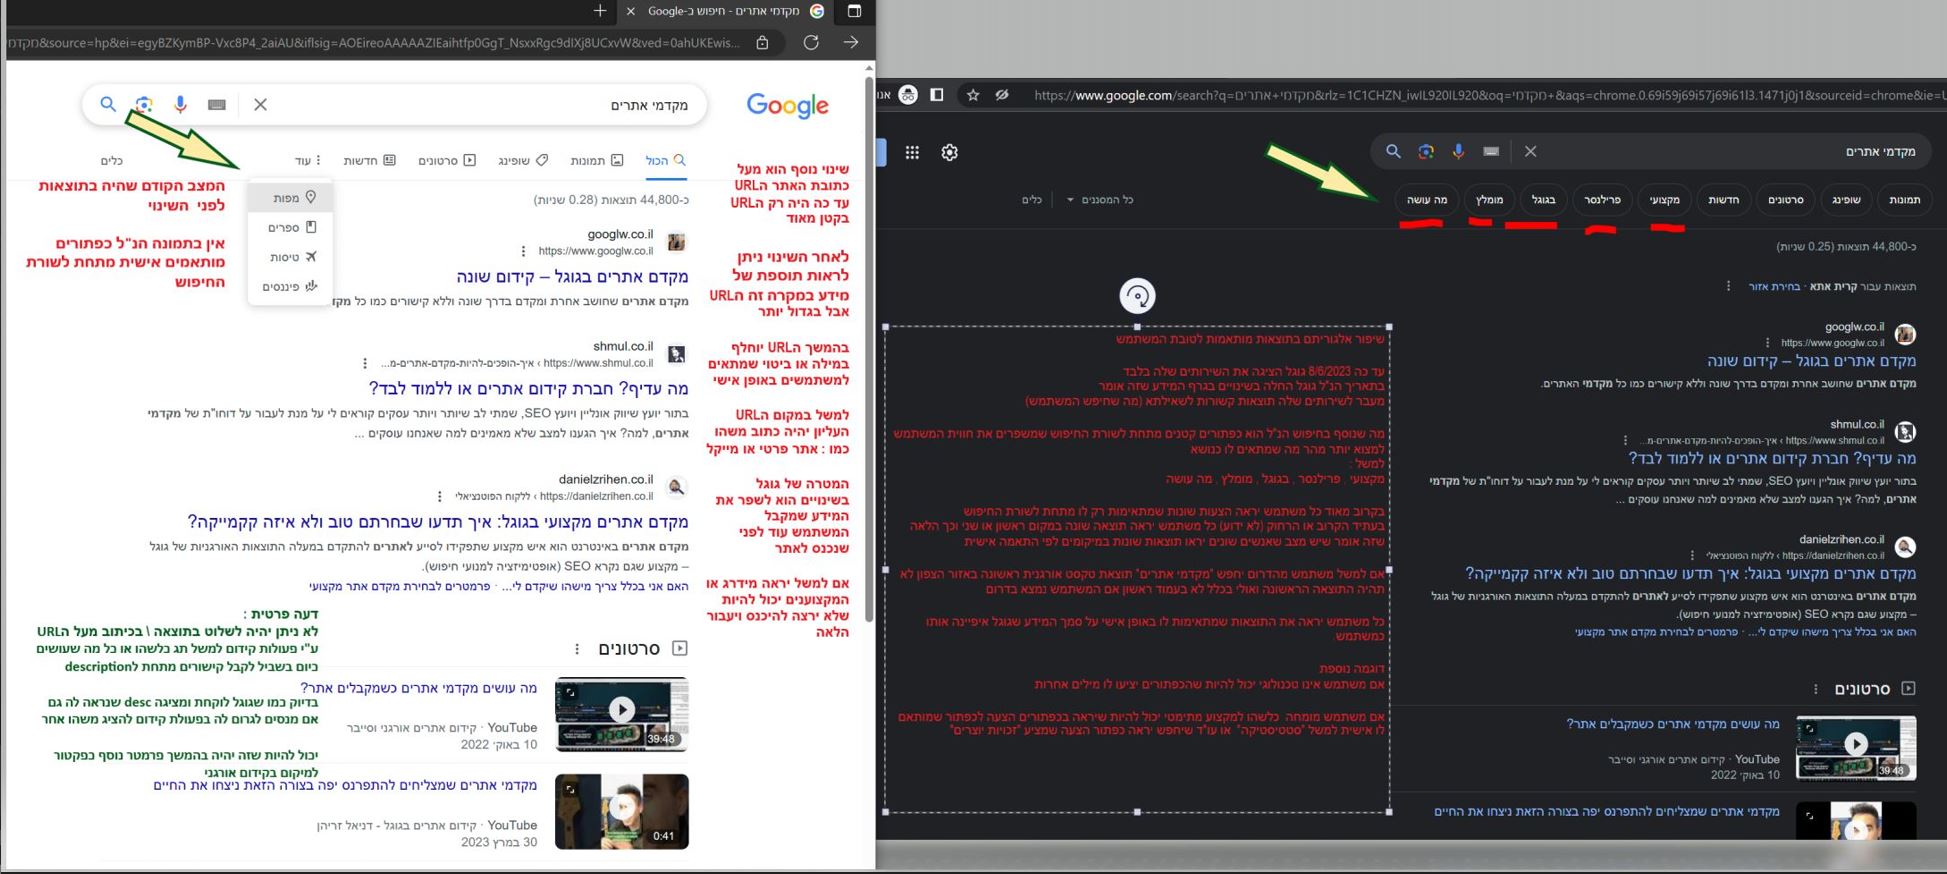The width and height of the screenshot is (1947, 874).
Task: Open כלים (Tools) in the dark window
Action: 1032,200
